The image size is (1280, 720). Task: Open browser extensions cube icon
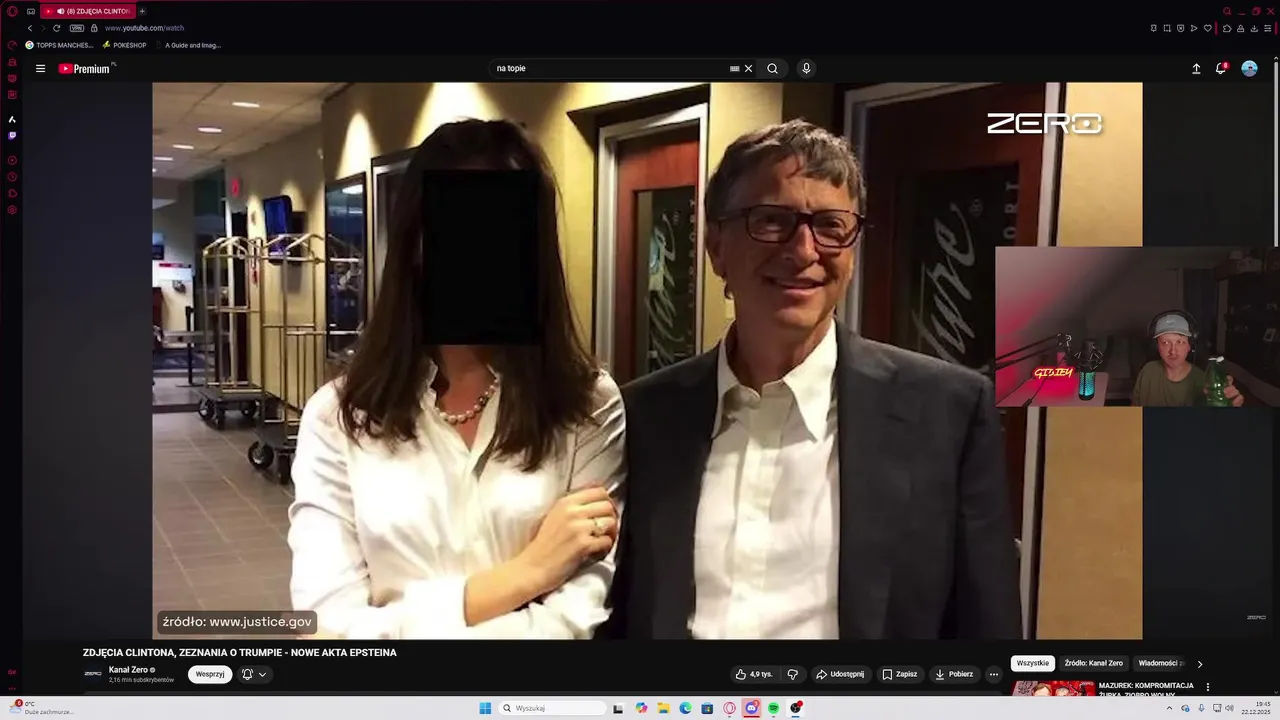tap(1227, 28)
